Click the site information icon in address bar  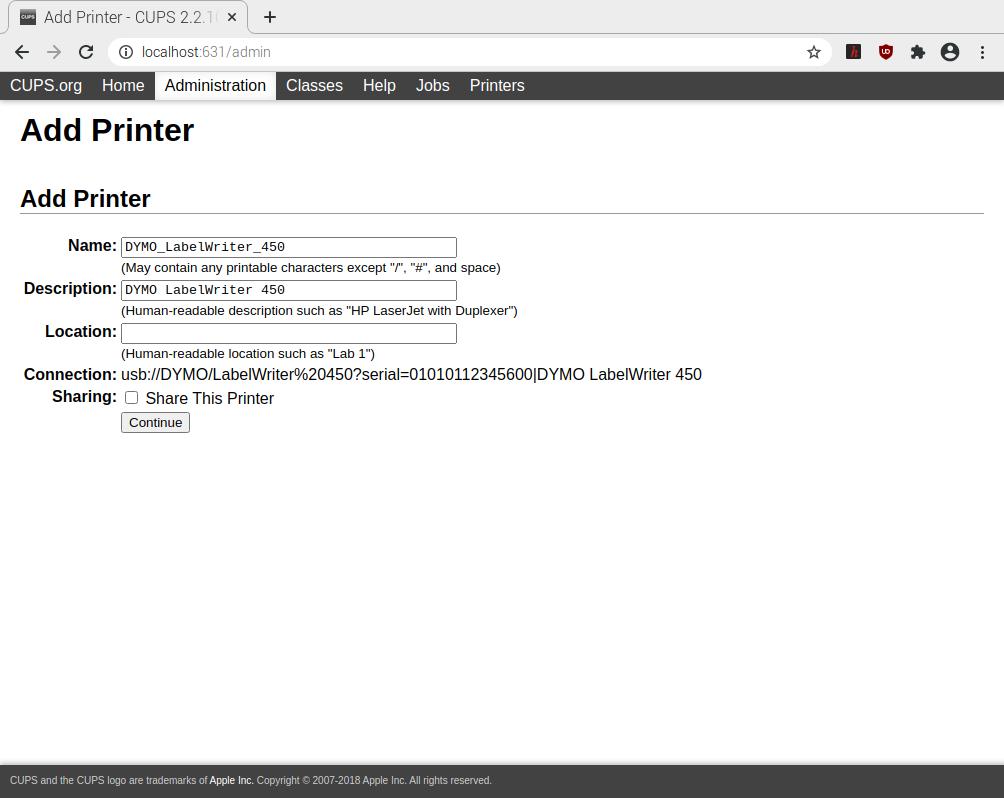point(126,52)
